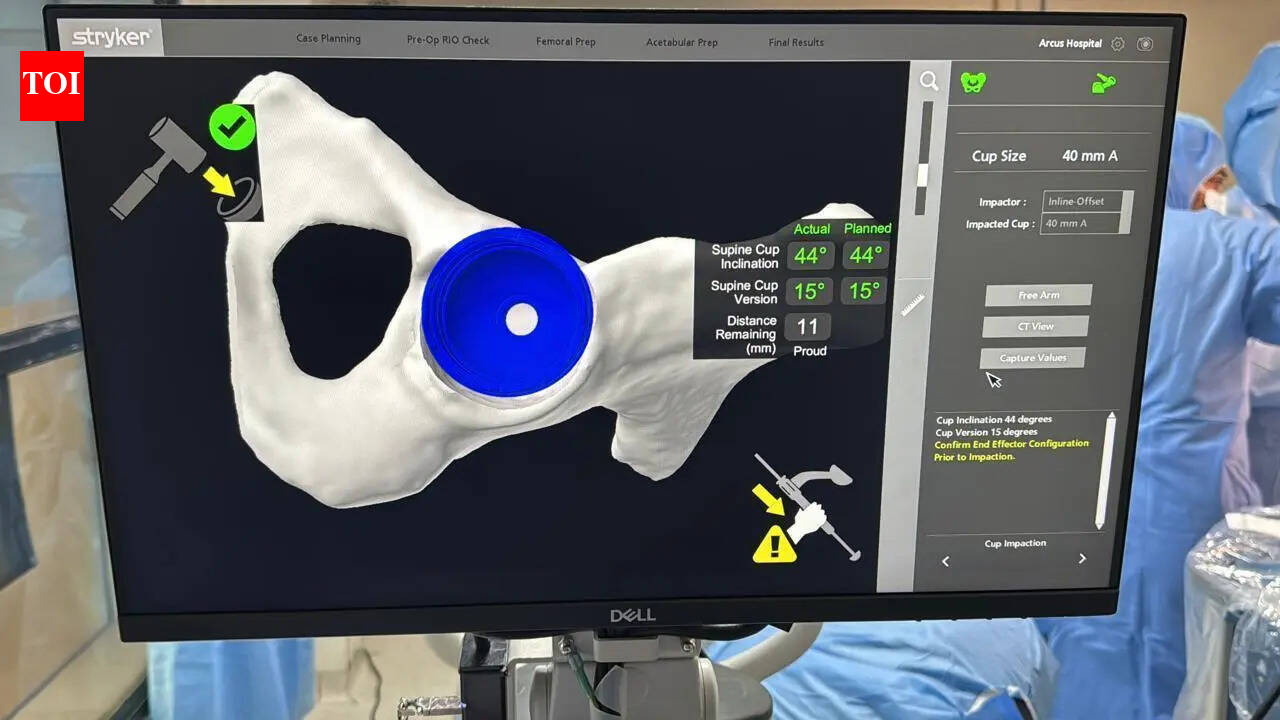Open the Impactor Inline-Offset dropdown
The image size is (1280, 720).
click(1088, 201)
